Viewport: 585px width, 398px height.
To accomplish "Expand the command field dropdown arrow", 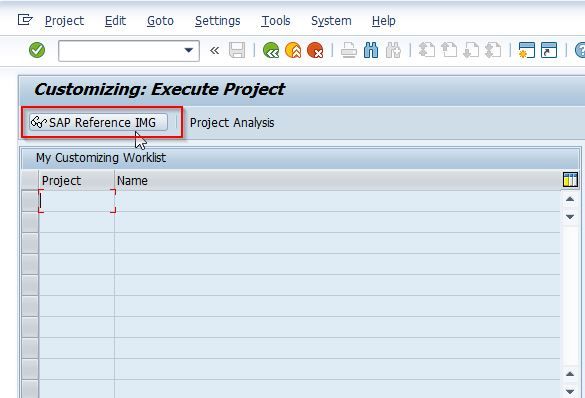I will tap(189, 50).
